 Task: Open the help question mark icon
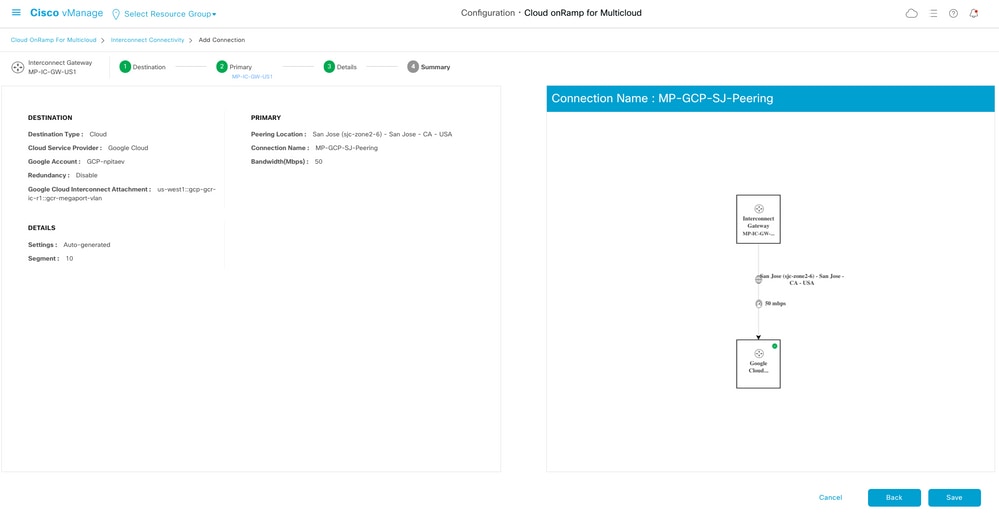click(953, 13)
